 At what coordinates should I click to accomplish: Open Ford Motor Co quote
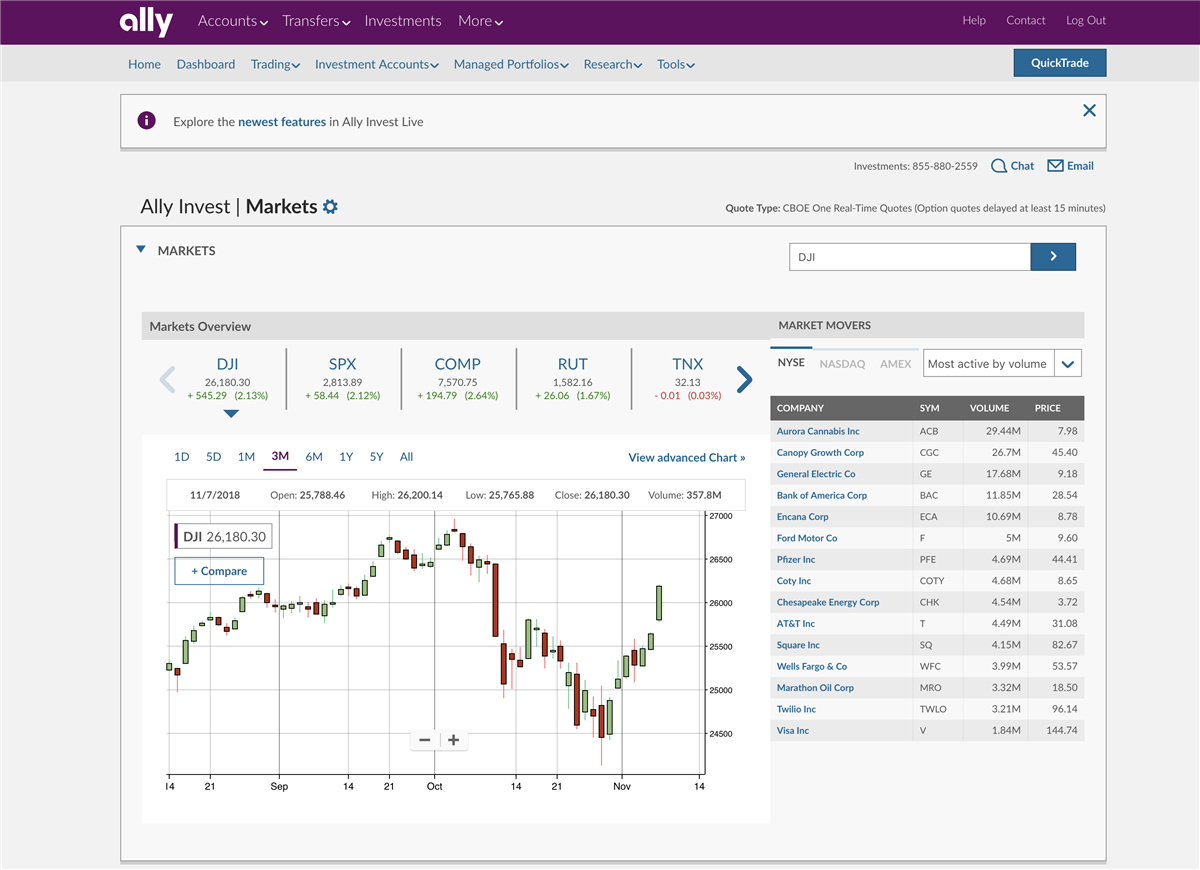coord(807,538)
